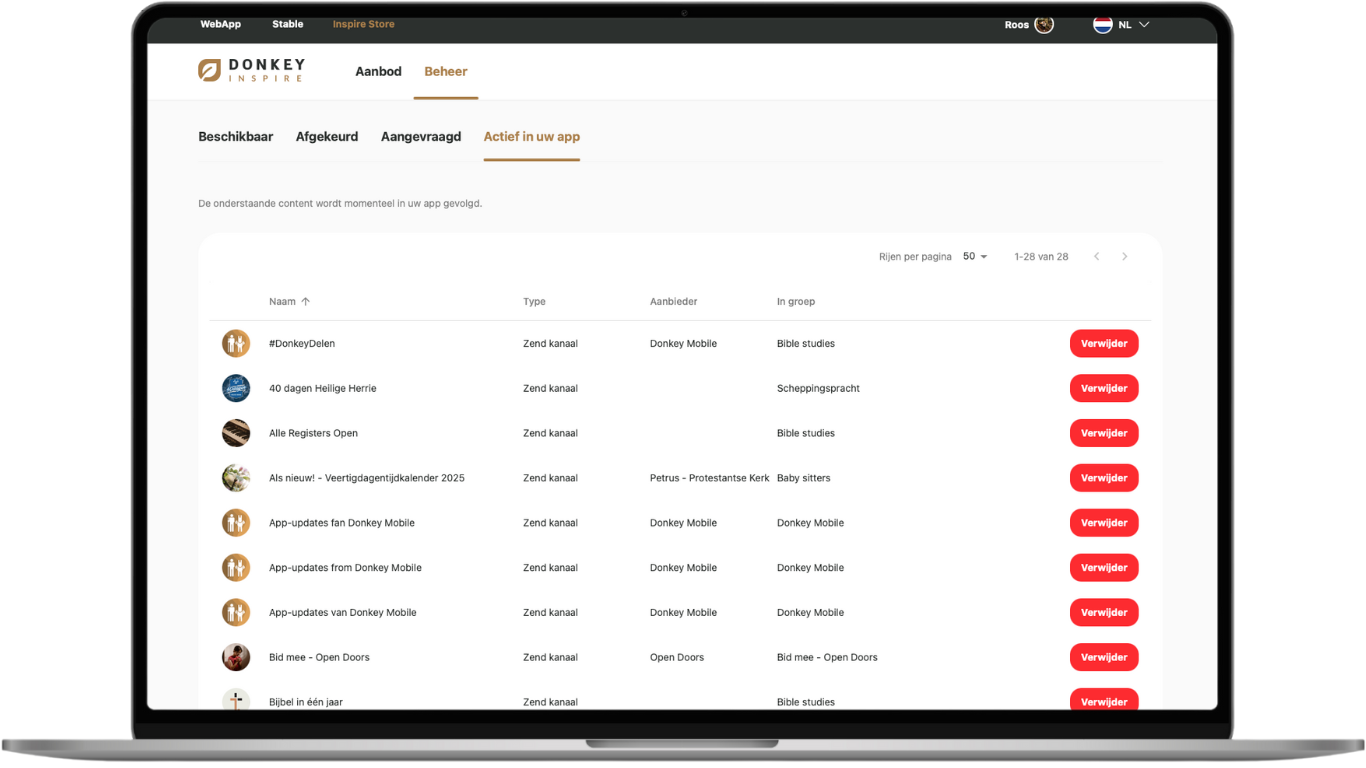Click the App-updates fan Donkey Mobile avatar

[x=236, y=523]
